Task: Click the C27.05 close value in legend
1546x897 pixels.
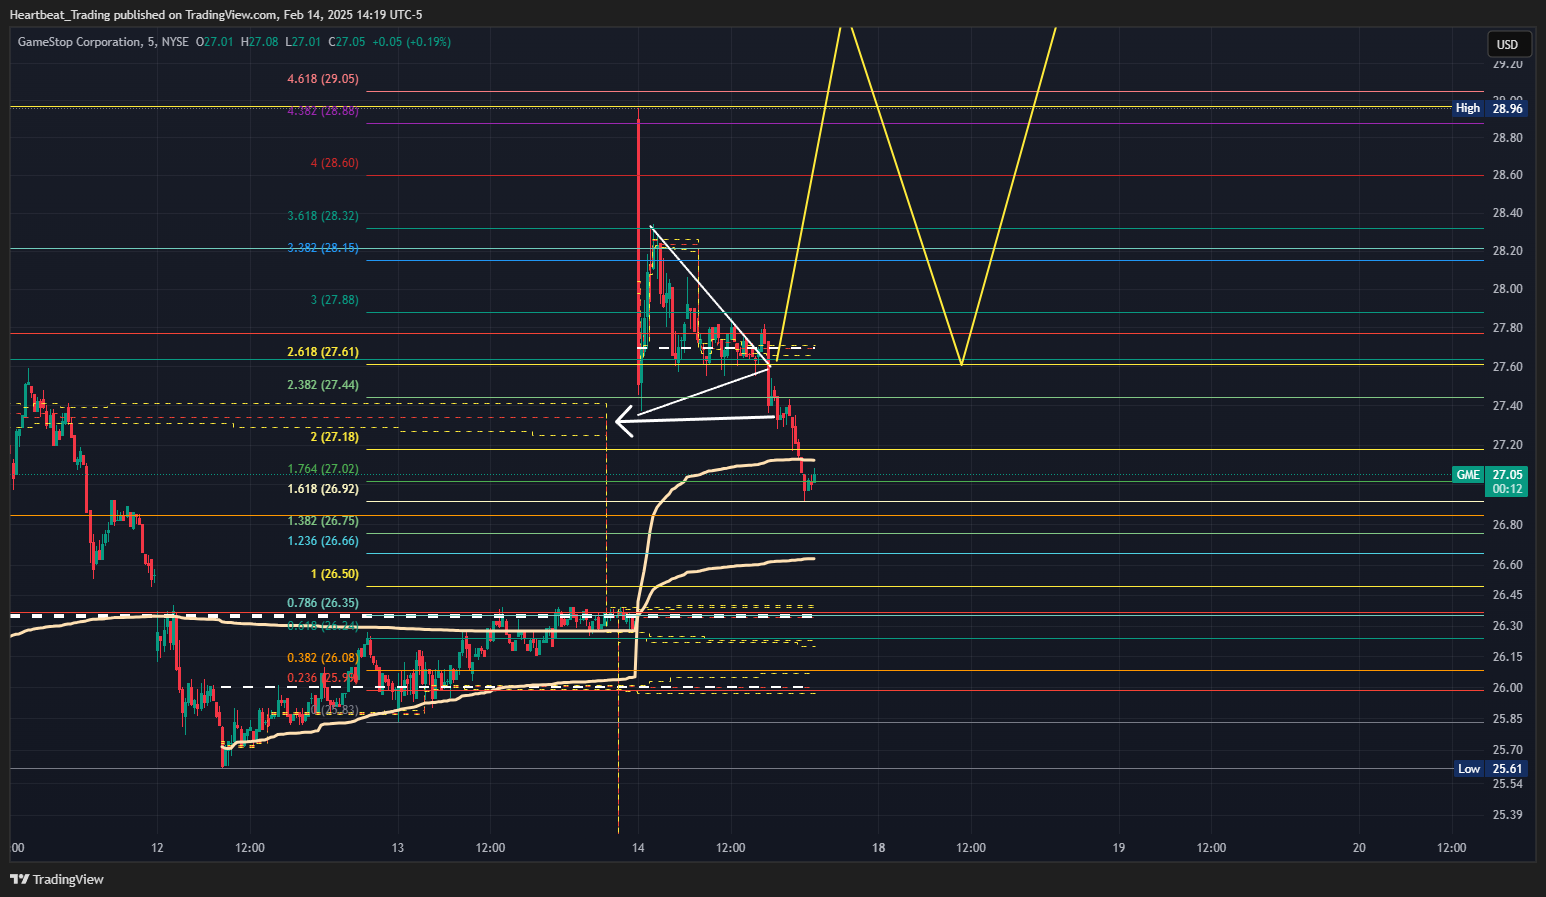Action: click(x=349, y=42)
